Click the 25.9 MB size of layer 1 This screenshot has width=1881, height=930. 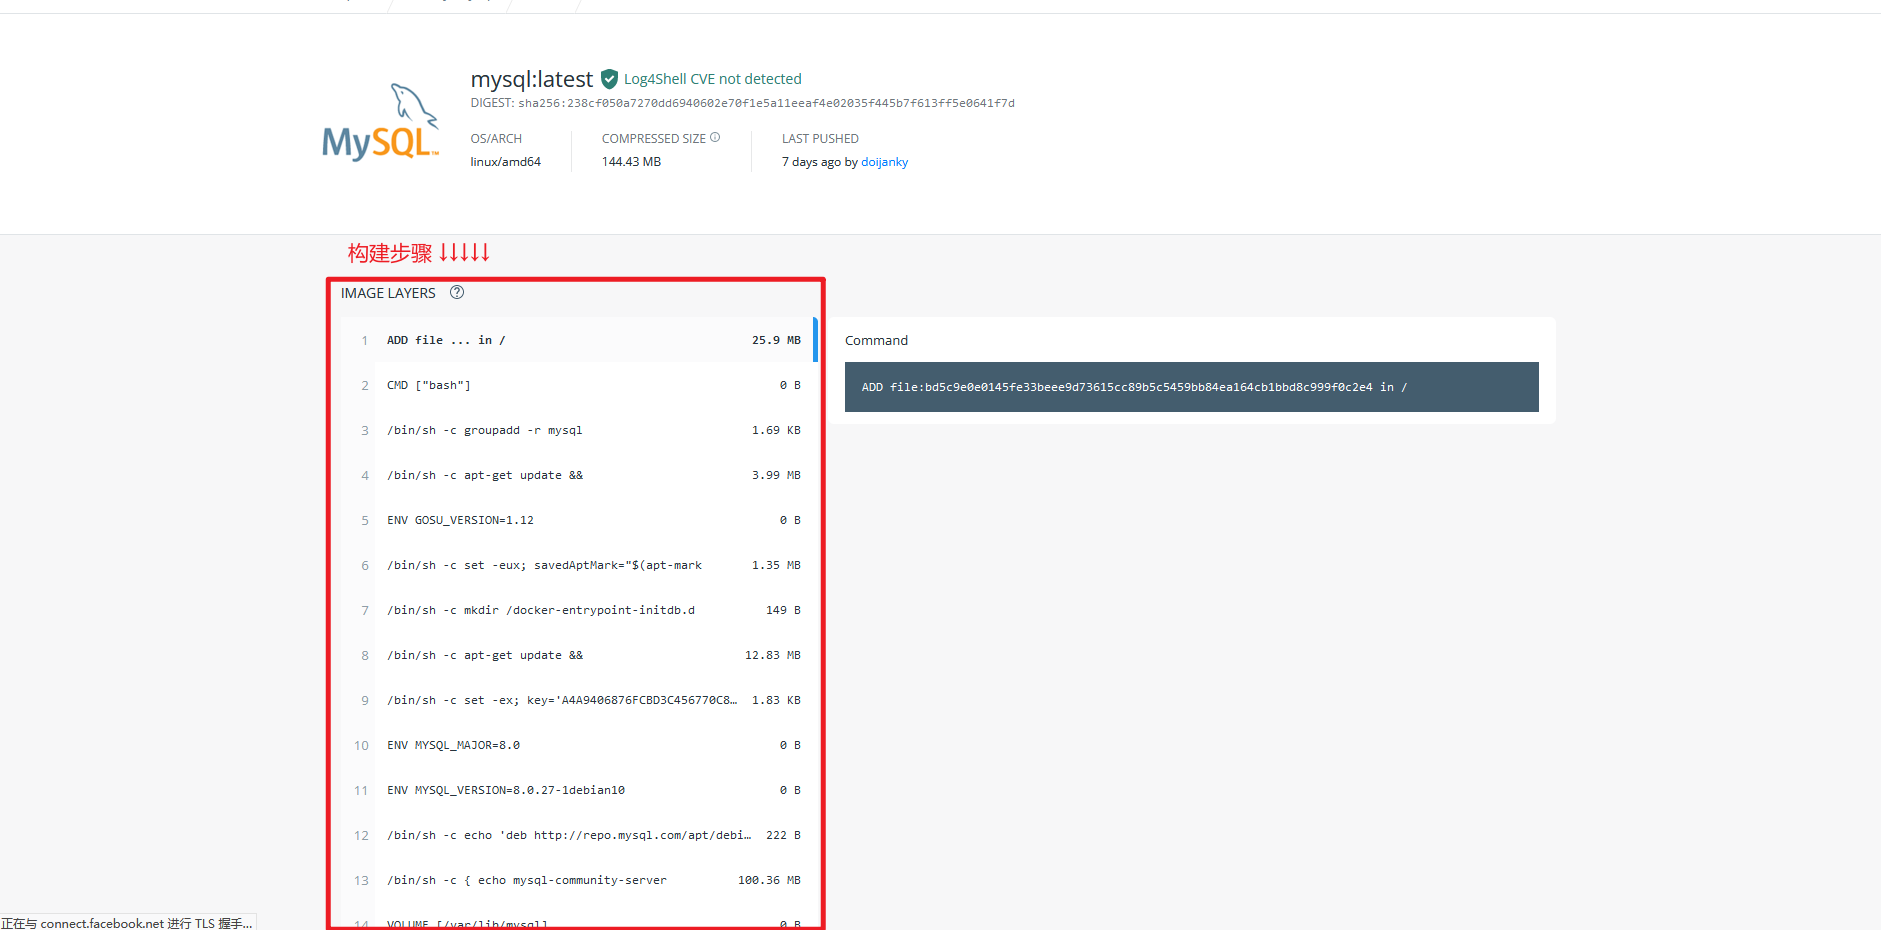[776, 340]
